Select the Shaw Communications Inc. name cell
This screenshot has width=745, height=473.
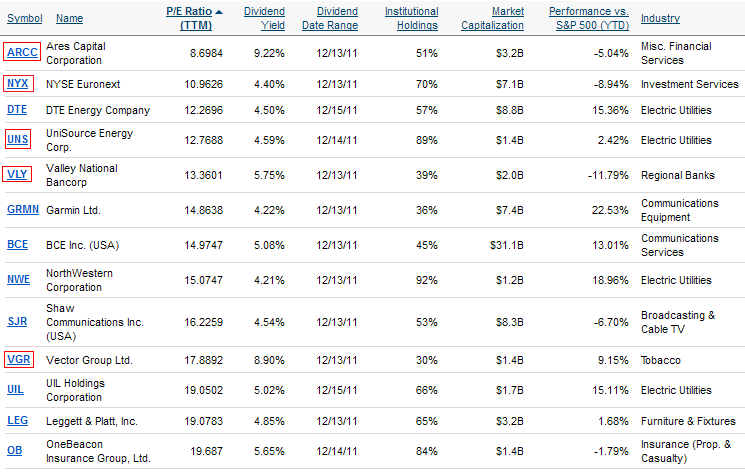coord(95,322)
